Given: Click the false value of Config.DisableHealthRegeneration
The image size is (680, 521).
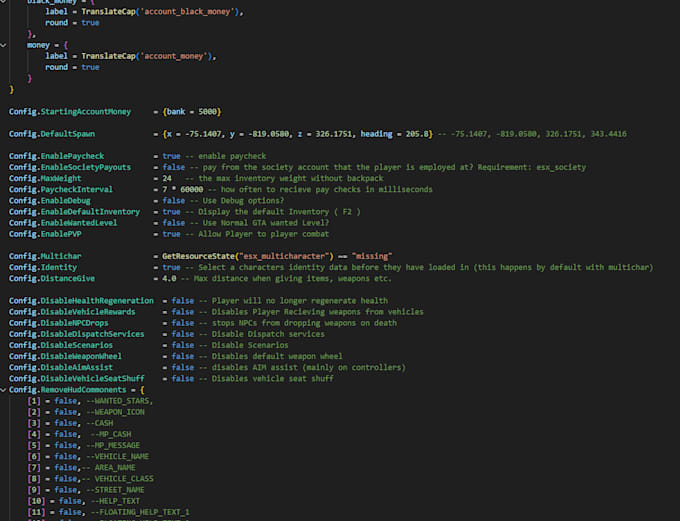Looking at the screenshot, I should click(x=183, y=300).
